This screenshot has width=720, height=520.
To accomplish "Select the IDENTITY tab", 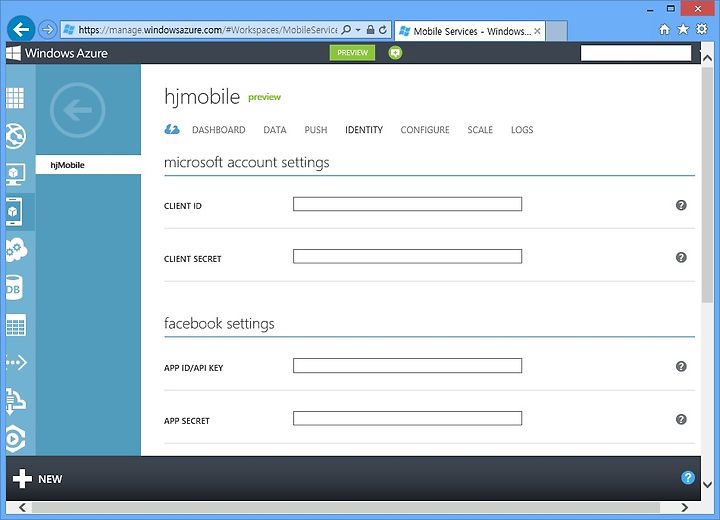I will pyautogui.click(x=364, y=130).
